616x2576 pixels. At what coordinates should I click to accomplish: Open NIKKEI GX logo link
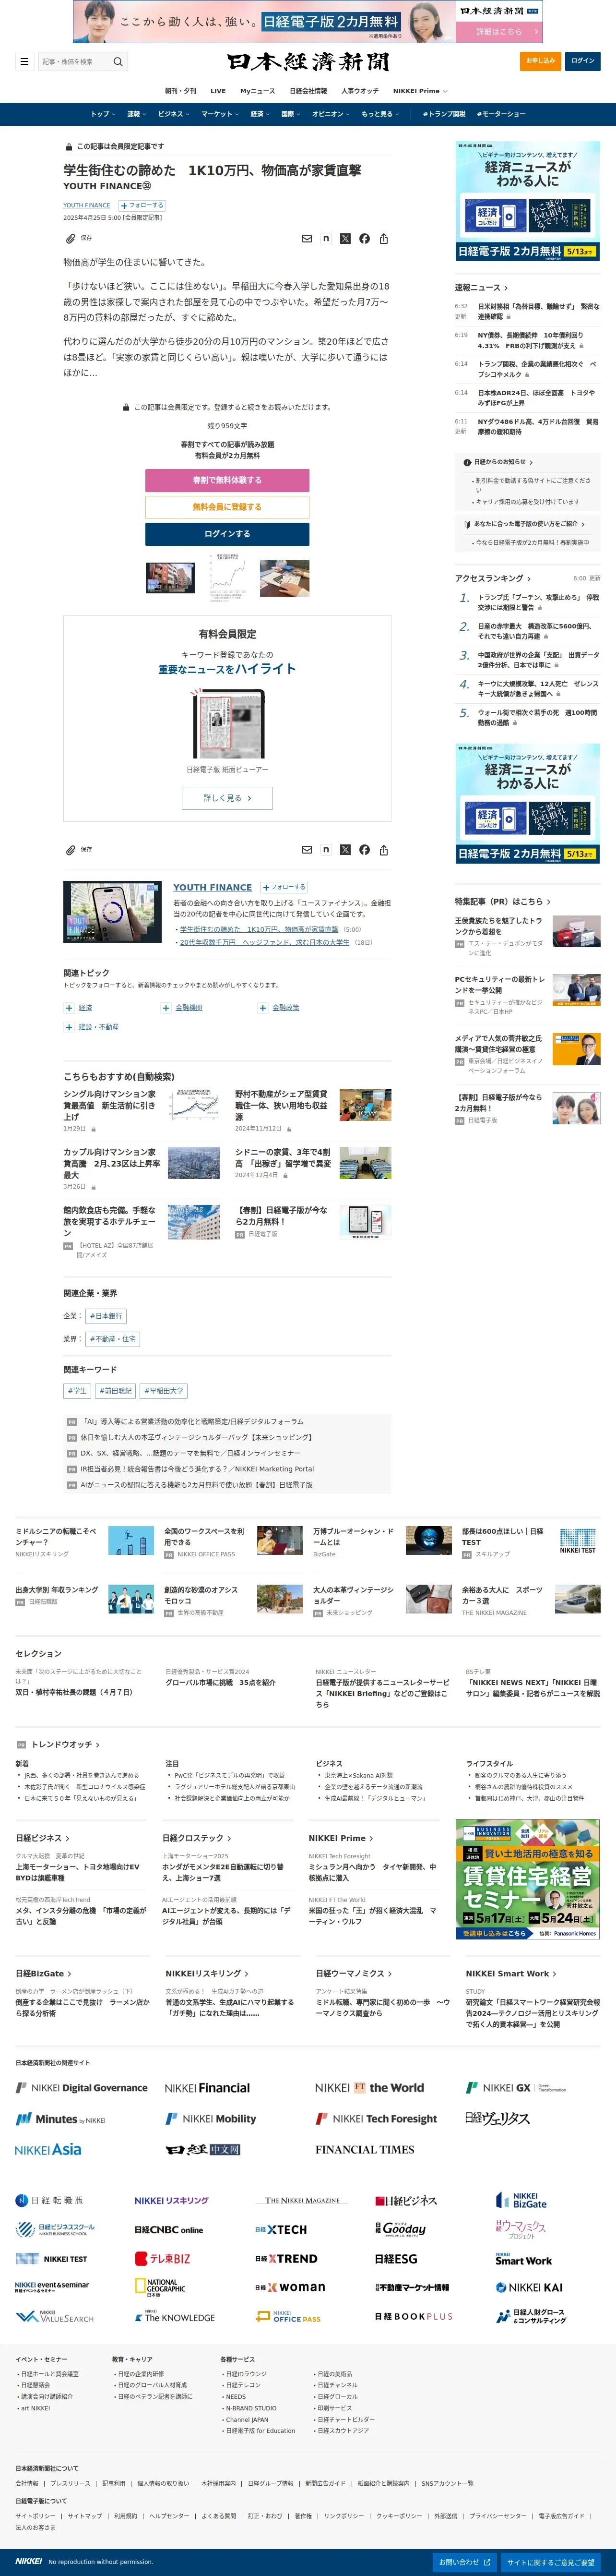click(x=516, y=2087)
